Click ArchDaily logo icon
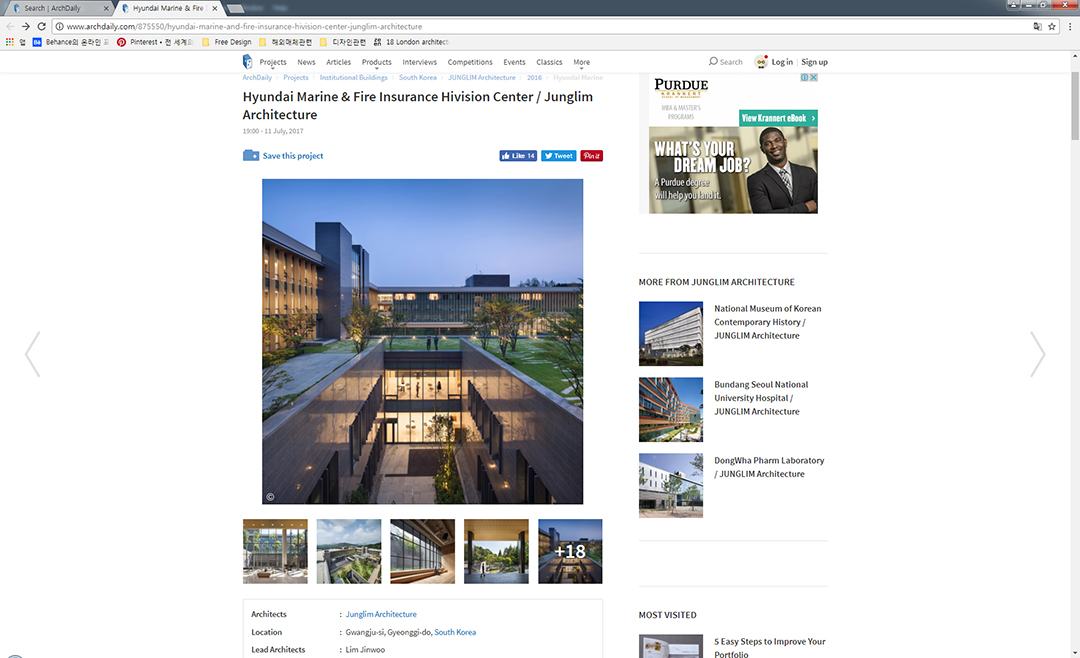 click(247, 62)
